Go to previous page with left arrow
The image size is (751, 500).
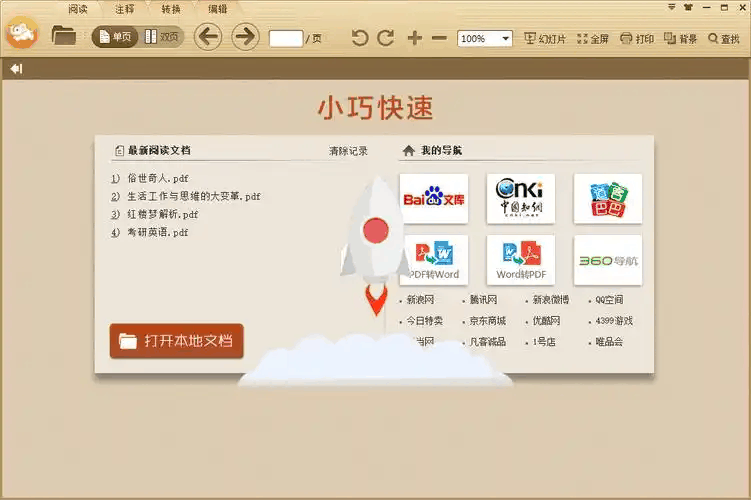[x=207, y=38]
